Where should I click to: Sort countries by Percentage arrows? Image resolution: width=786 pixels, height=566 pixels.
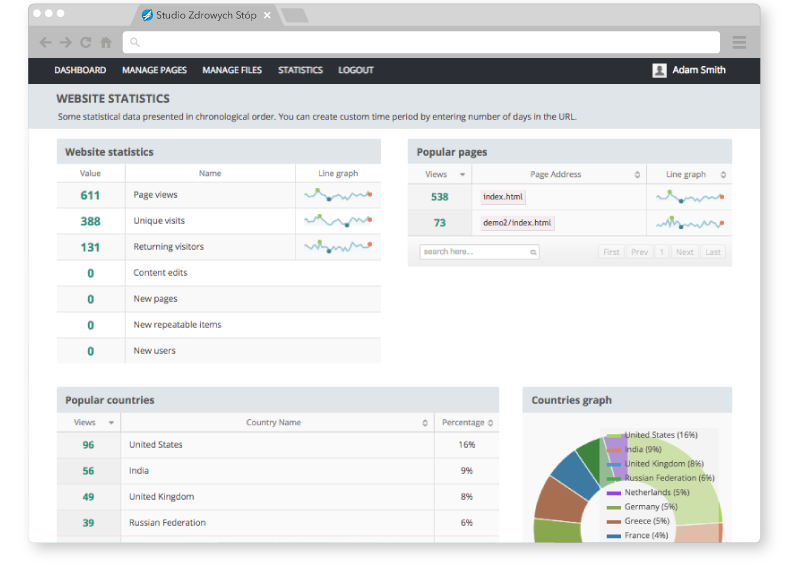click(490, 423)
